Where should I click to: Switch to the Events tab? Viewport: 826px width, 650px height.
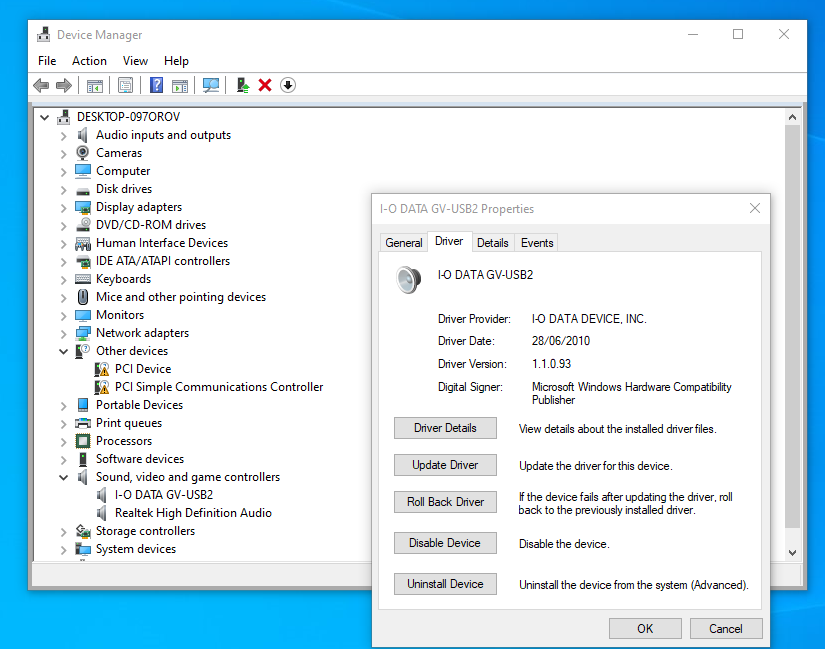[537, 243]
